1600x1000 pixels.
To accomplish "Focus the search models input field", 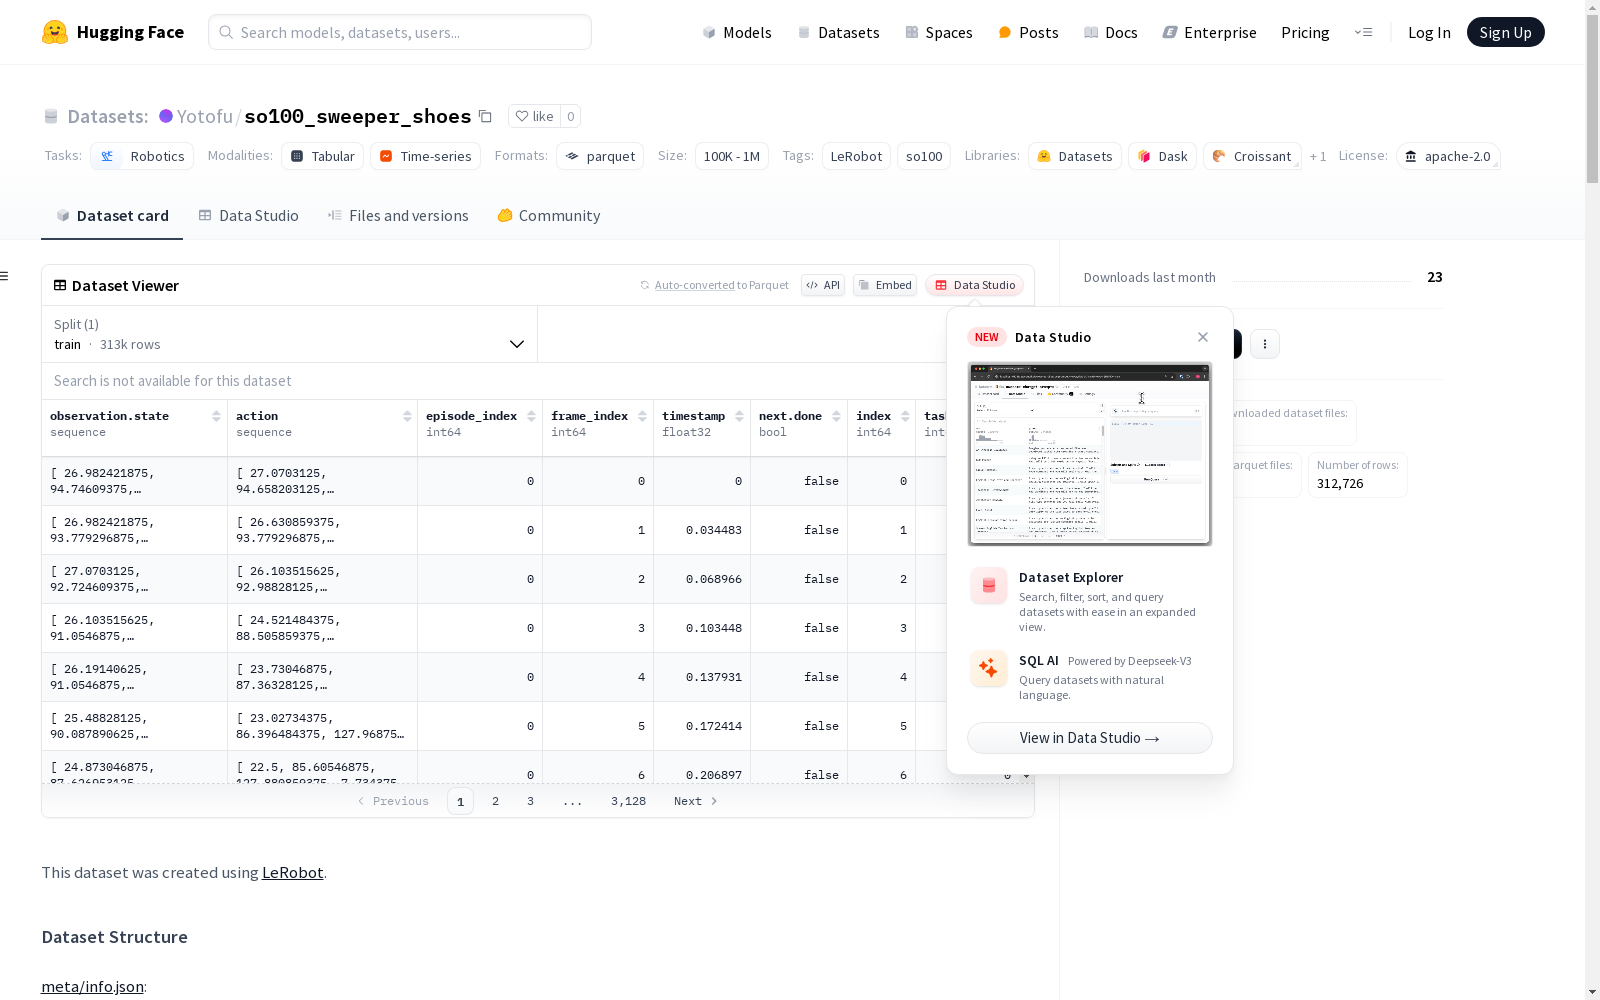I will pyautogui.click(x=400, y=32).
